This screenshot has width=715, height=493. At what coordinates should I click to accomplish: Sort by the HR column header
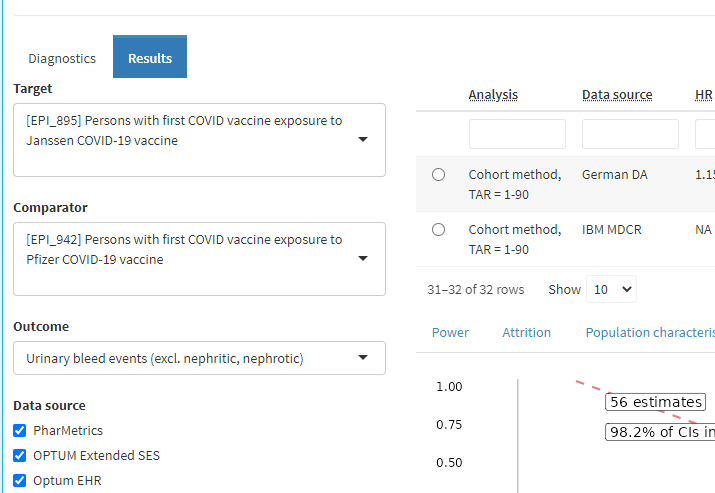tap(704, 95)
